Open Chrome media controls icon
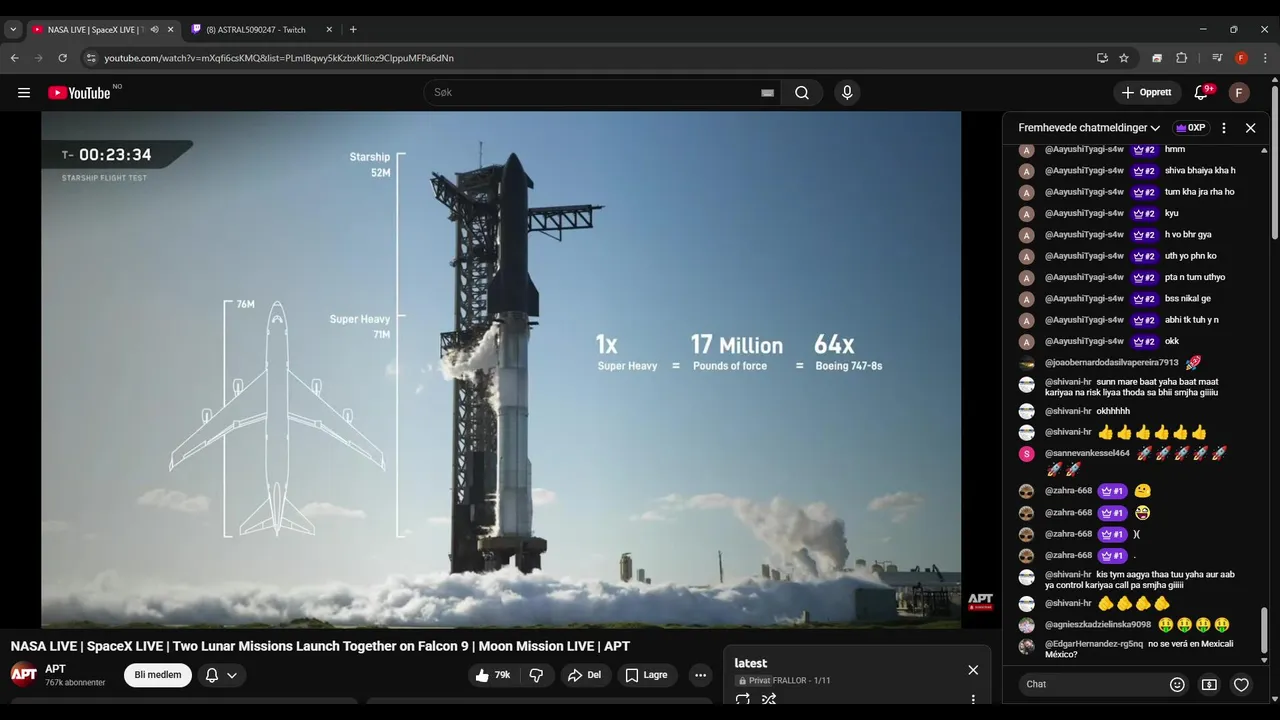This screenshot has height=720, width=1280. pyautogui.click(x=1217, y=58)
